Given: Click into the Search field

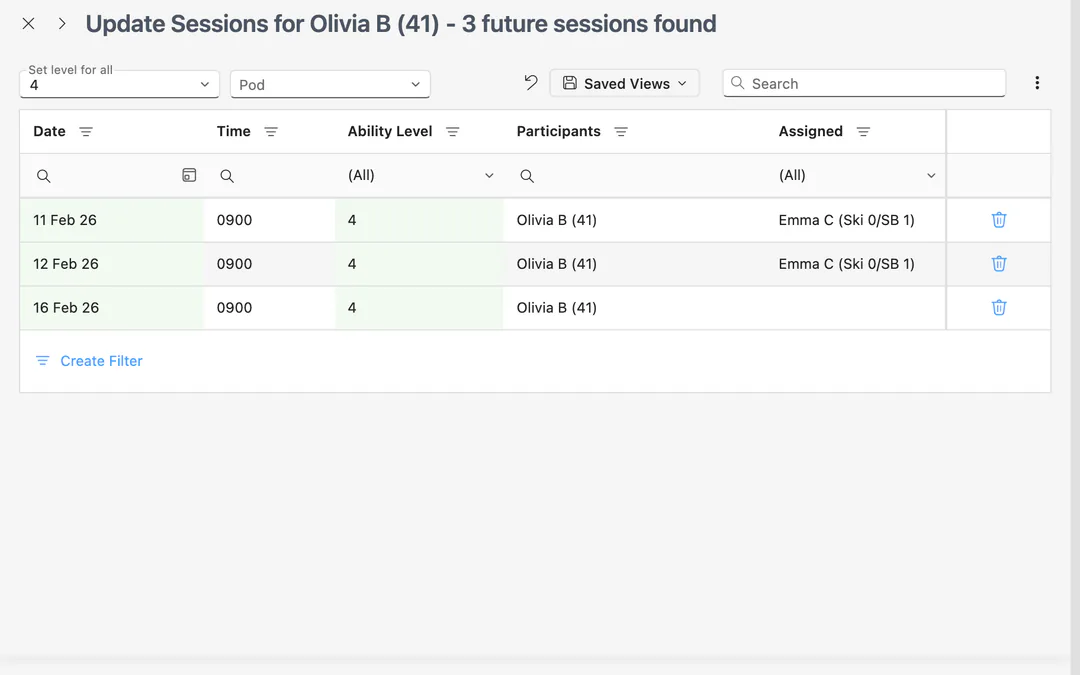Looking at the screenshot, I should click(x=864, y=83).
